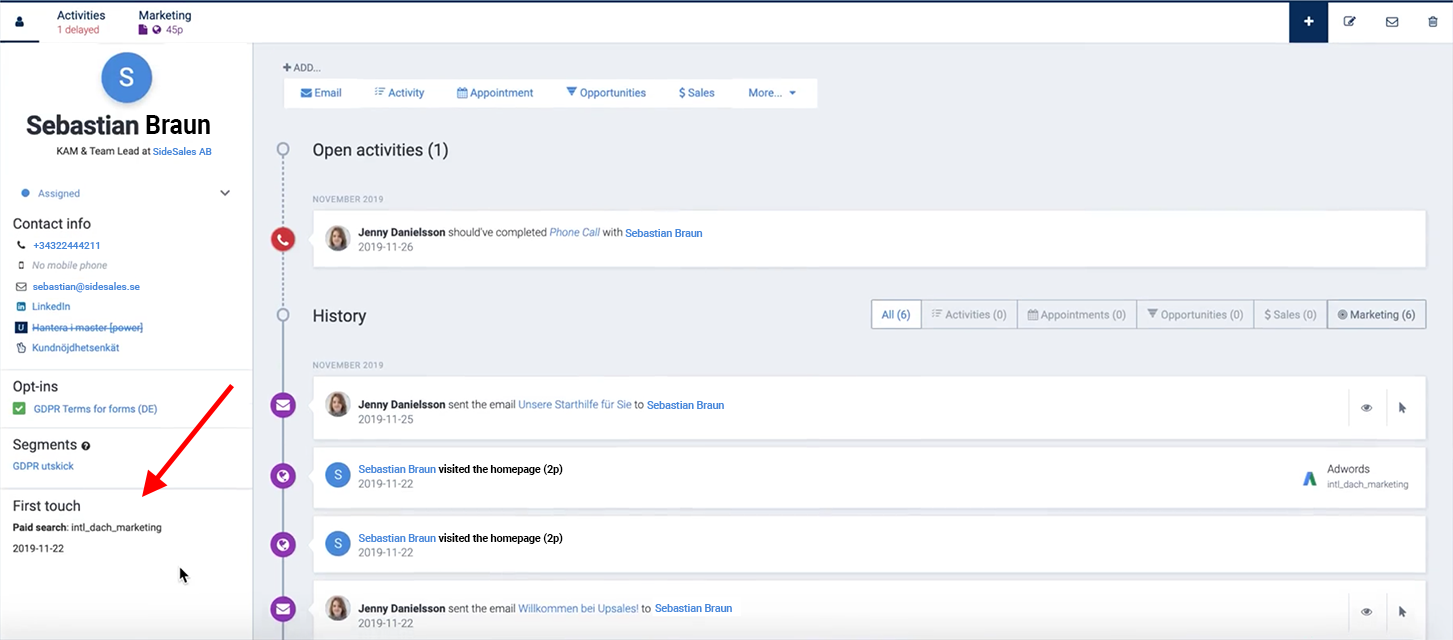
Task: Open Hantera i master [power] link
Action: 88,327
